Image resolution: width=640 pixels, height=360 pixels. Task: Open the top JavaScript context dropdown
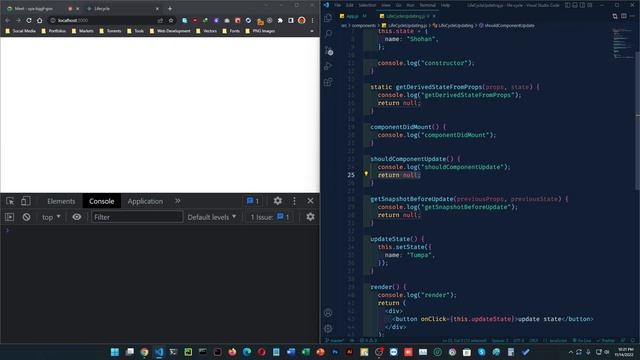[51, 217]
